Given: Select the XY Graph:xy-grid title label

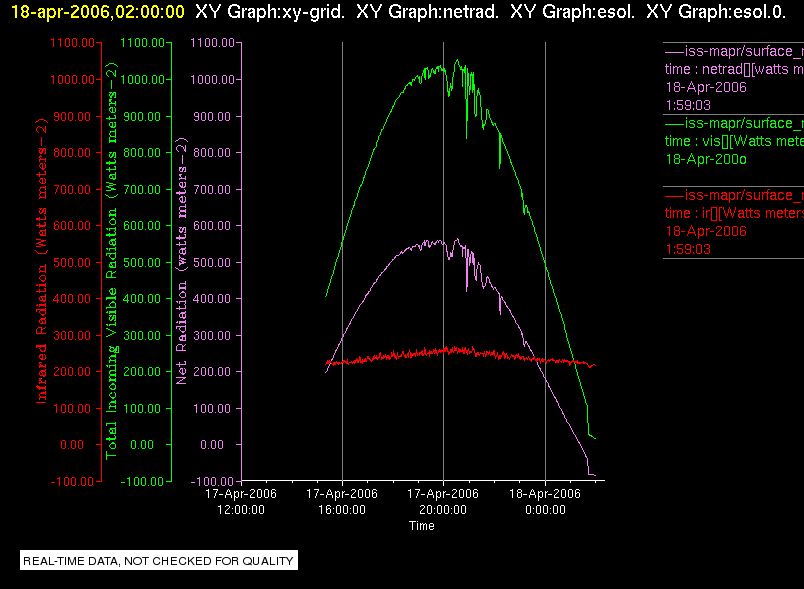Looking at the screenshot, I should (x=270, y=12).
